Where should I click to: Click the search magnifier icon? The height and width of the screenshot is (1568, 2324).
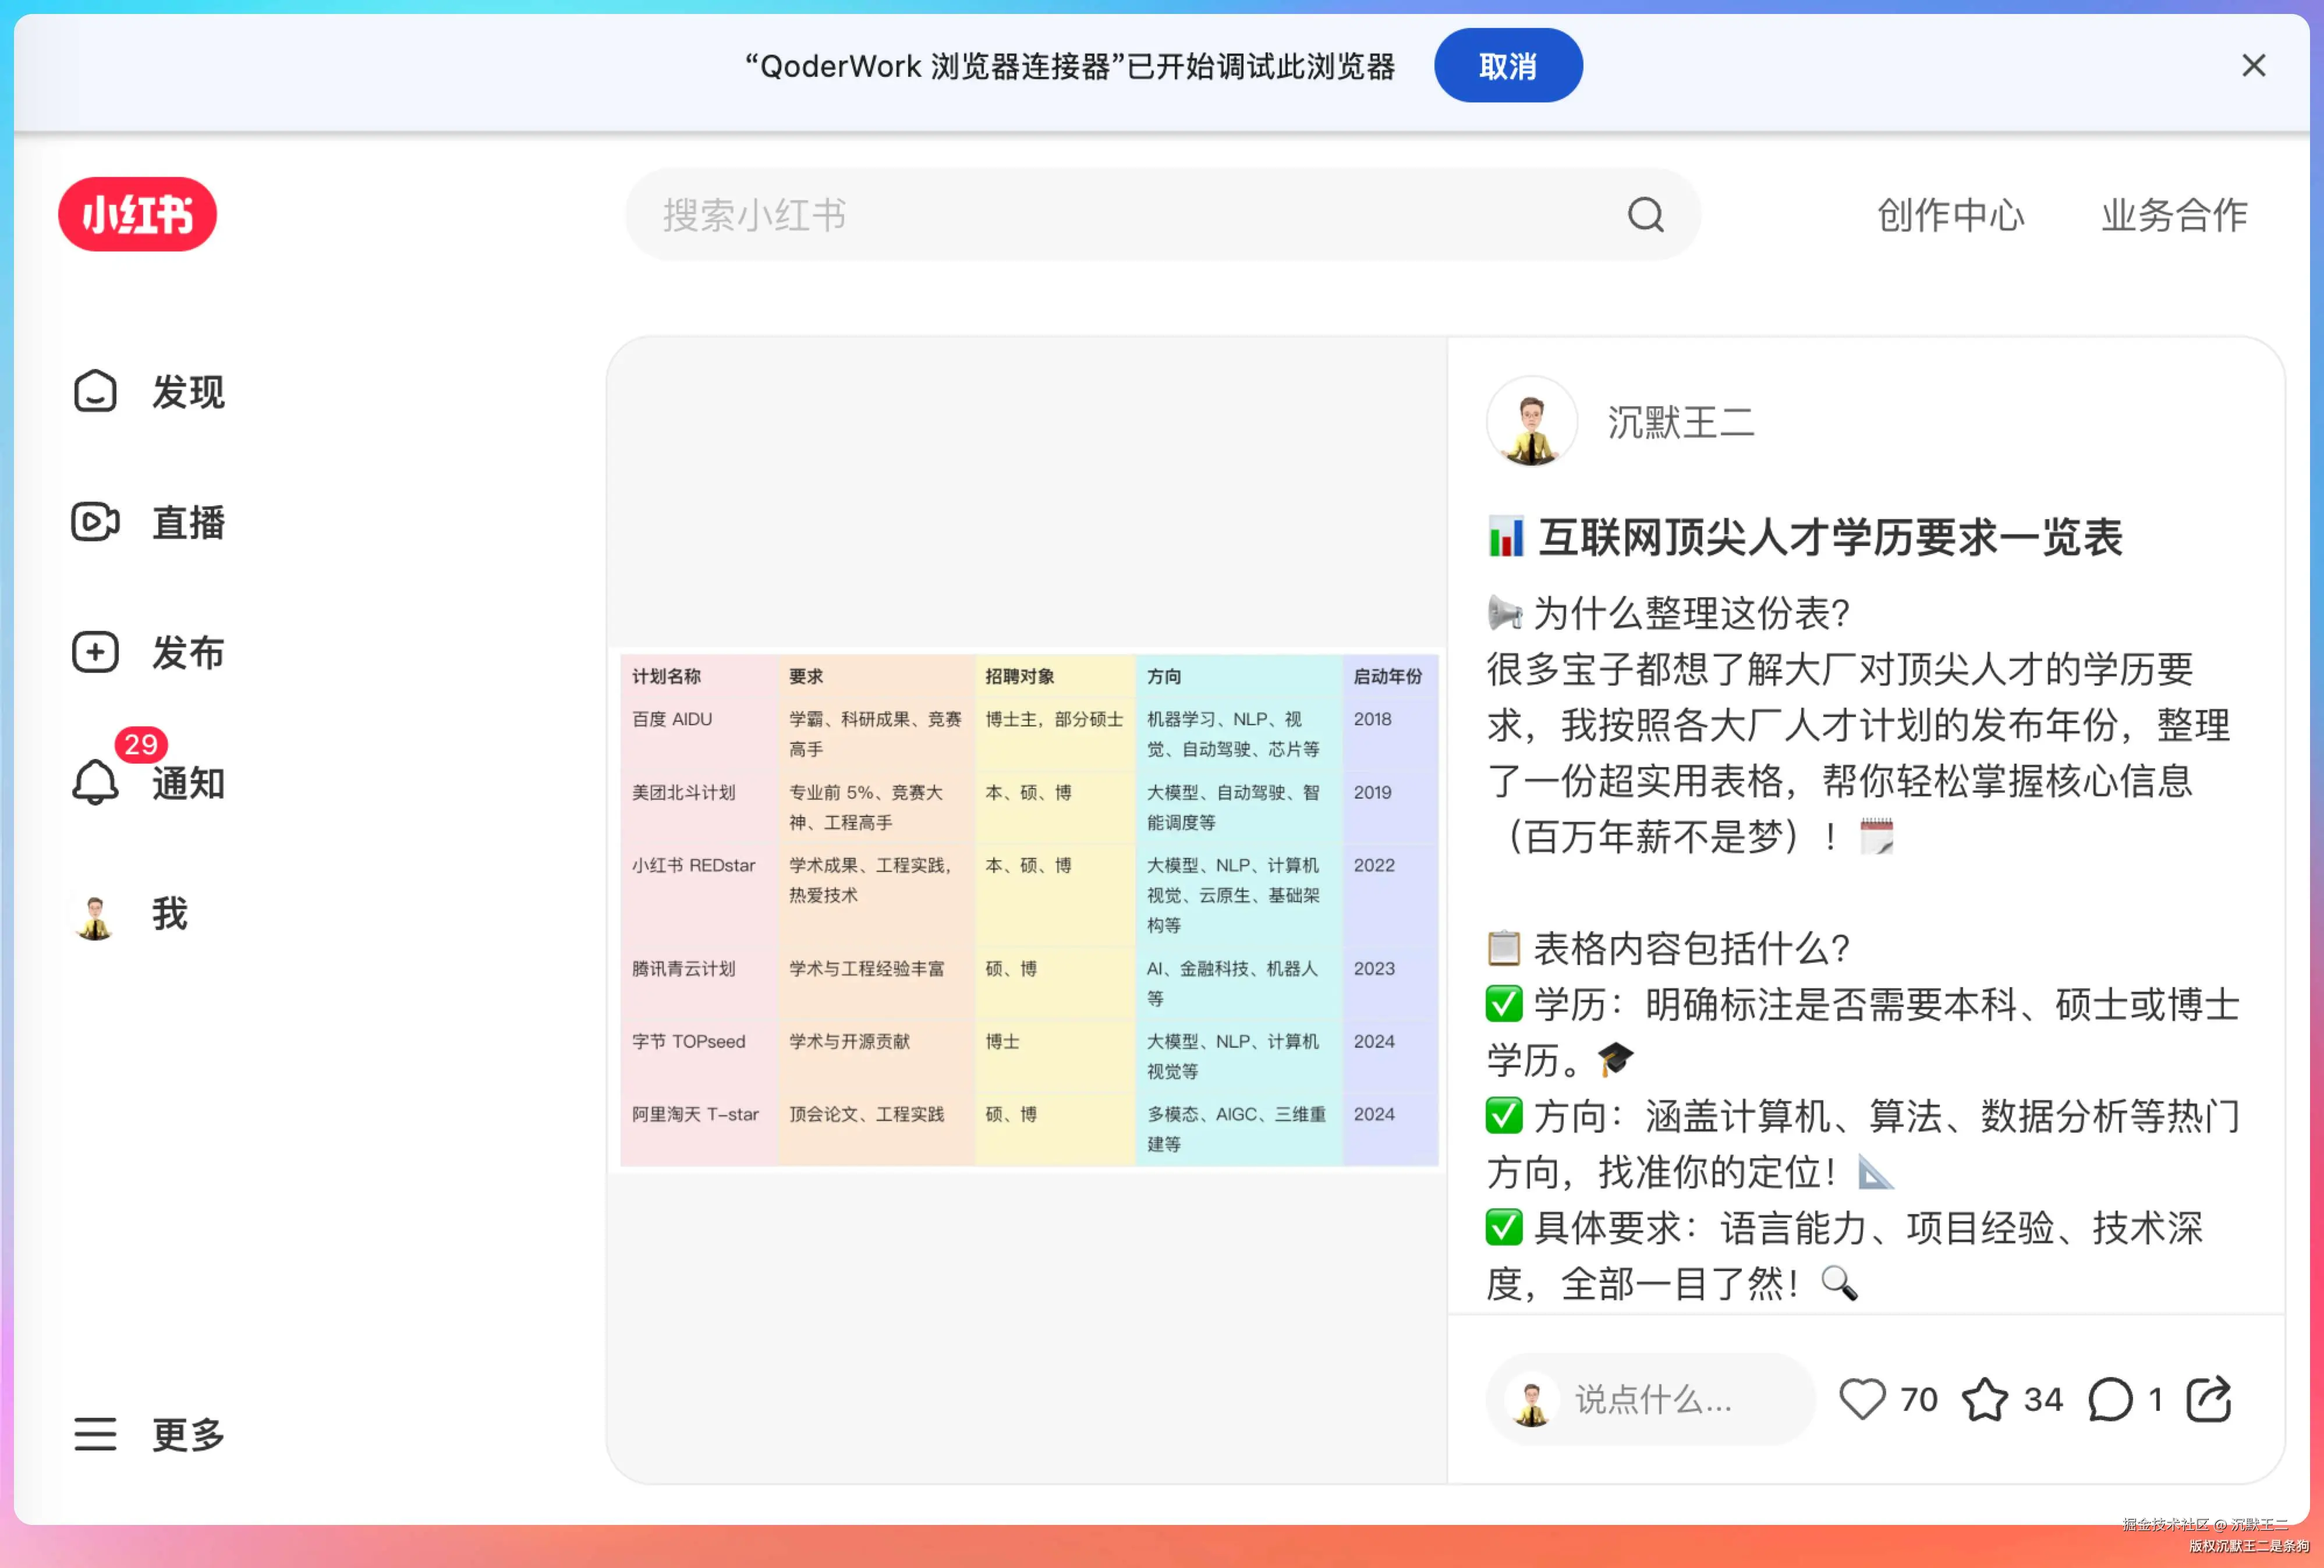[x=1645, y=214]
